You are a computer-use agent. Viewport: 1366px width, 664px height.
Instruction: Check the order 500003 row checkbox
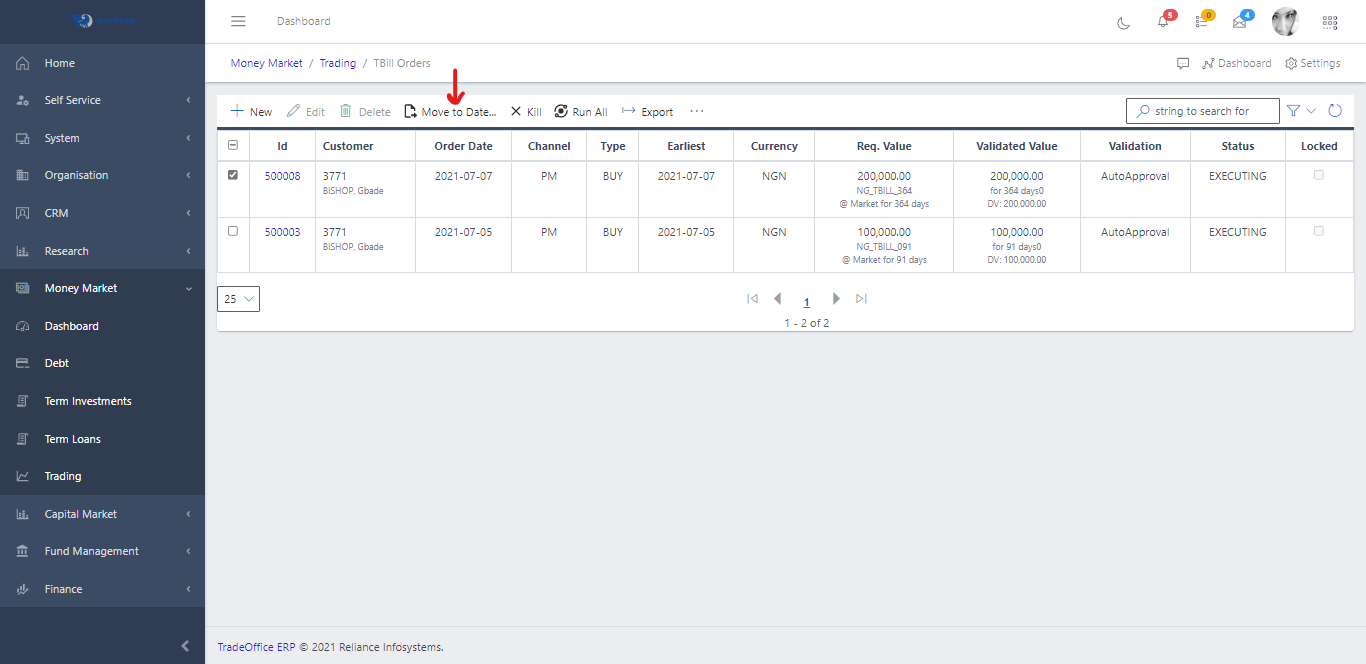[233, 231]
